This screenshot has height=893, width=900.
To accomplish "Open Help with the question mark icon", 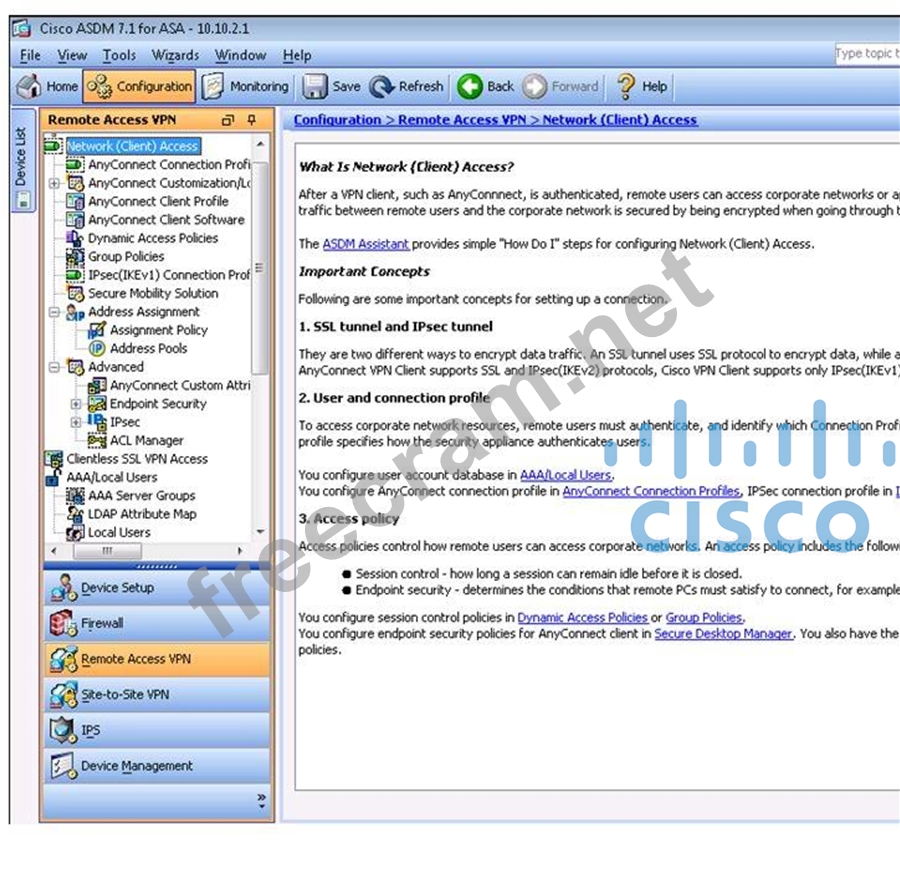I will (626, 87).
